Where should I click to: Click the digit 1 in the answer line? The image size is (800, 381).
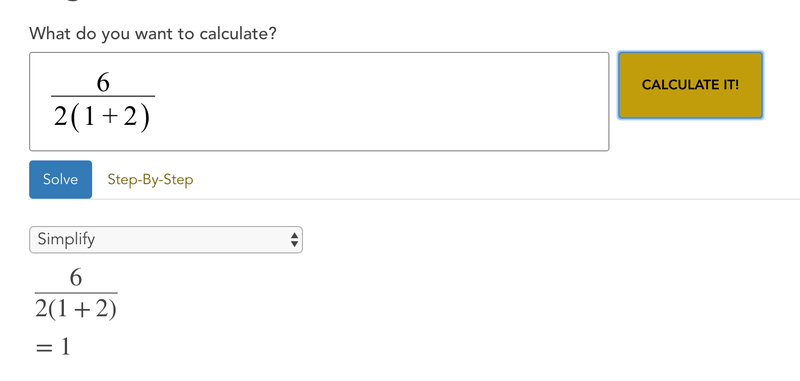pyautogui.click(x=65, y=347)
